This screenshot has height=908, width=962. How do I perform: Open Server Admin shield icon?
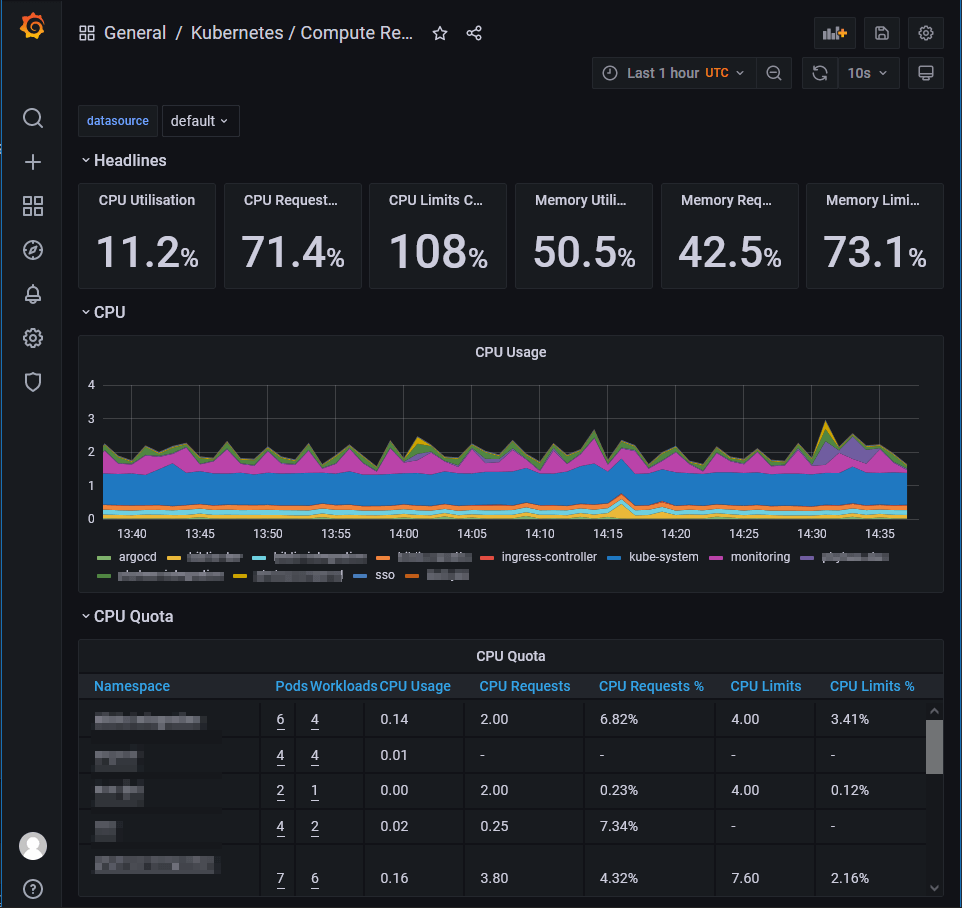coord(33,382)
